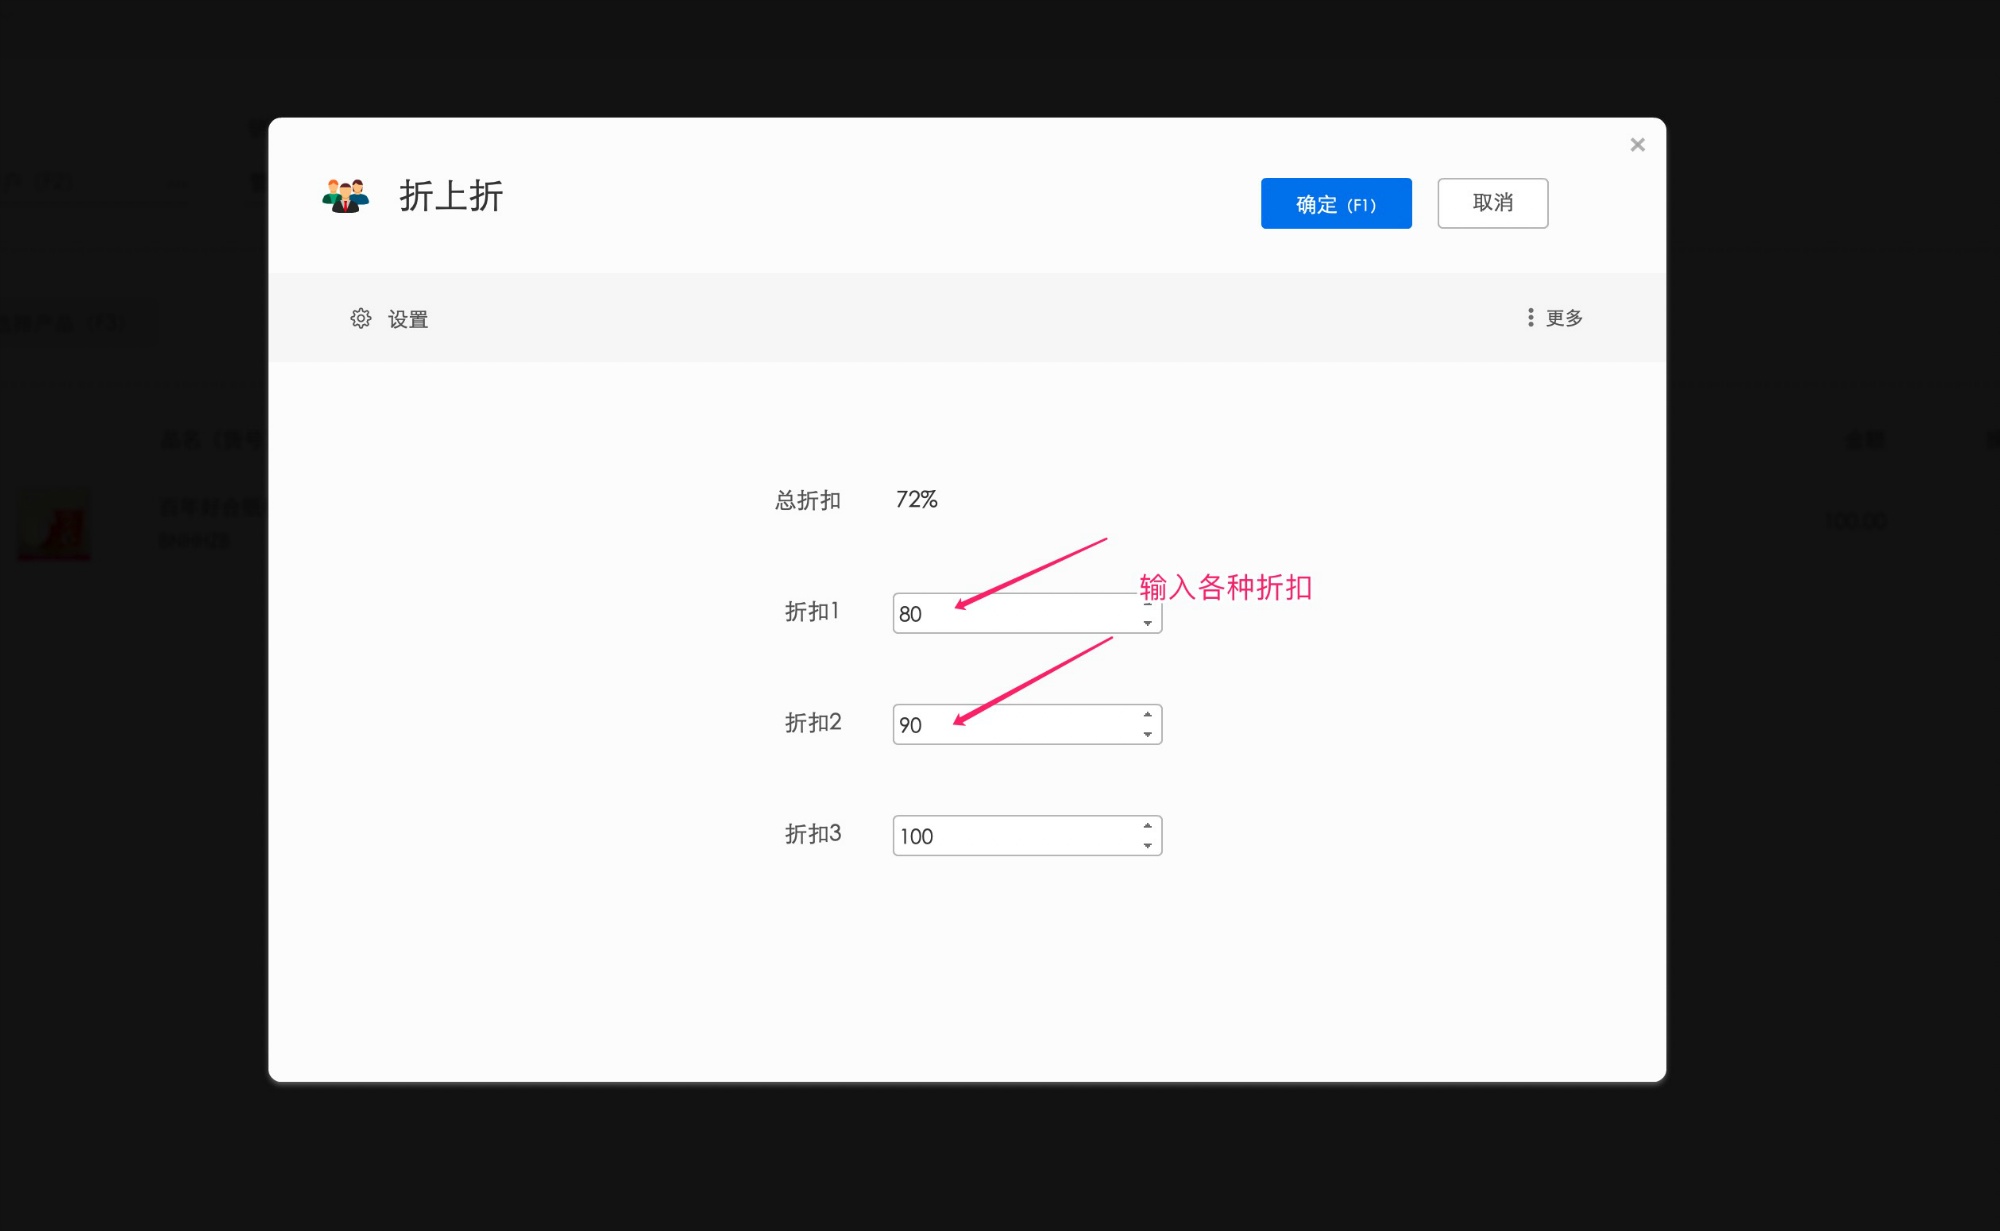The image size is (2000, 1231).
Task: Click the 折上折 dialog title
Action: [451, 195]
